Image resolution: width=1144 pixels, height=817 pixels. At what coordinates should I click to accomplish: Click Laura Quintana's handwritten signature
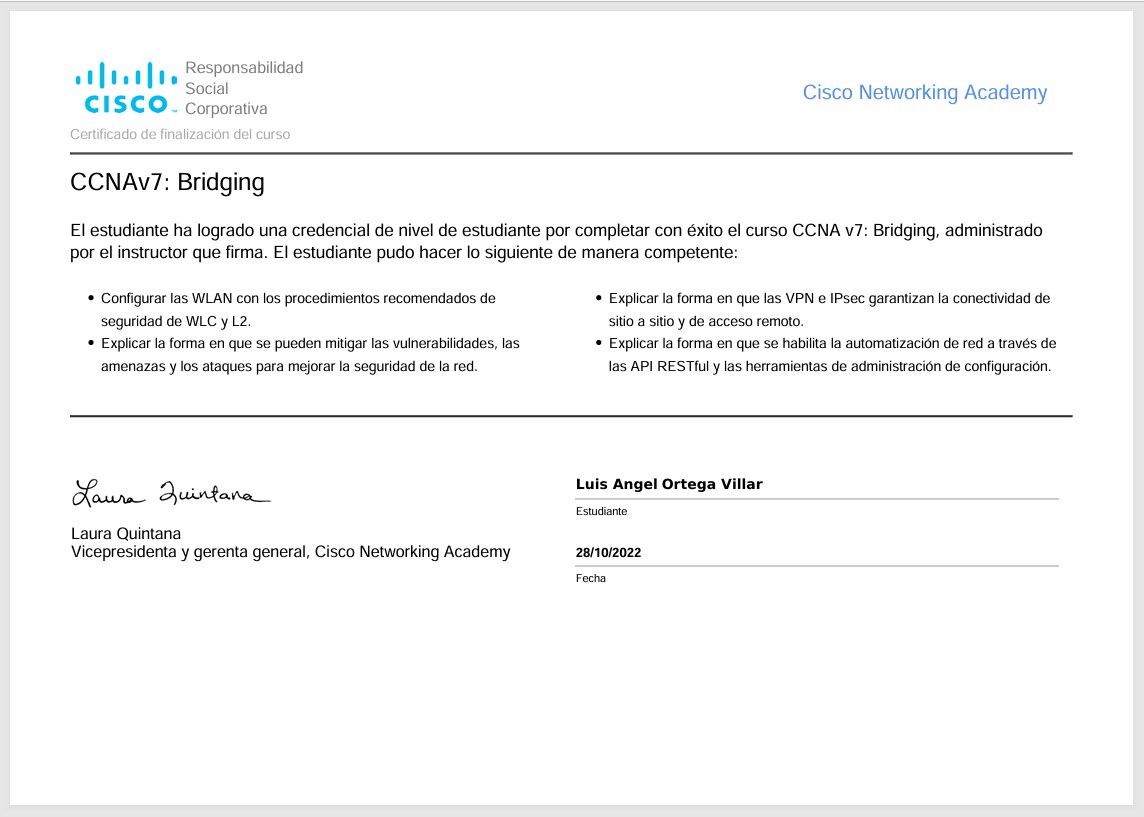(x=171, y=492)
